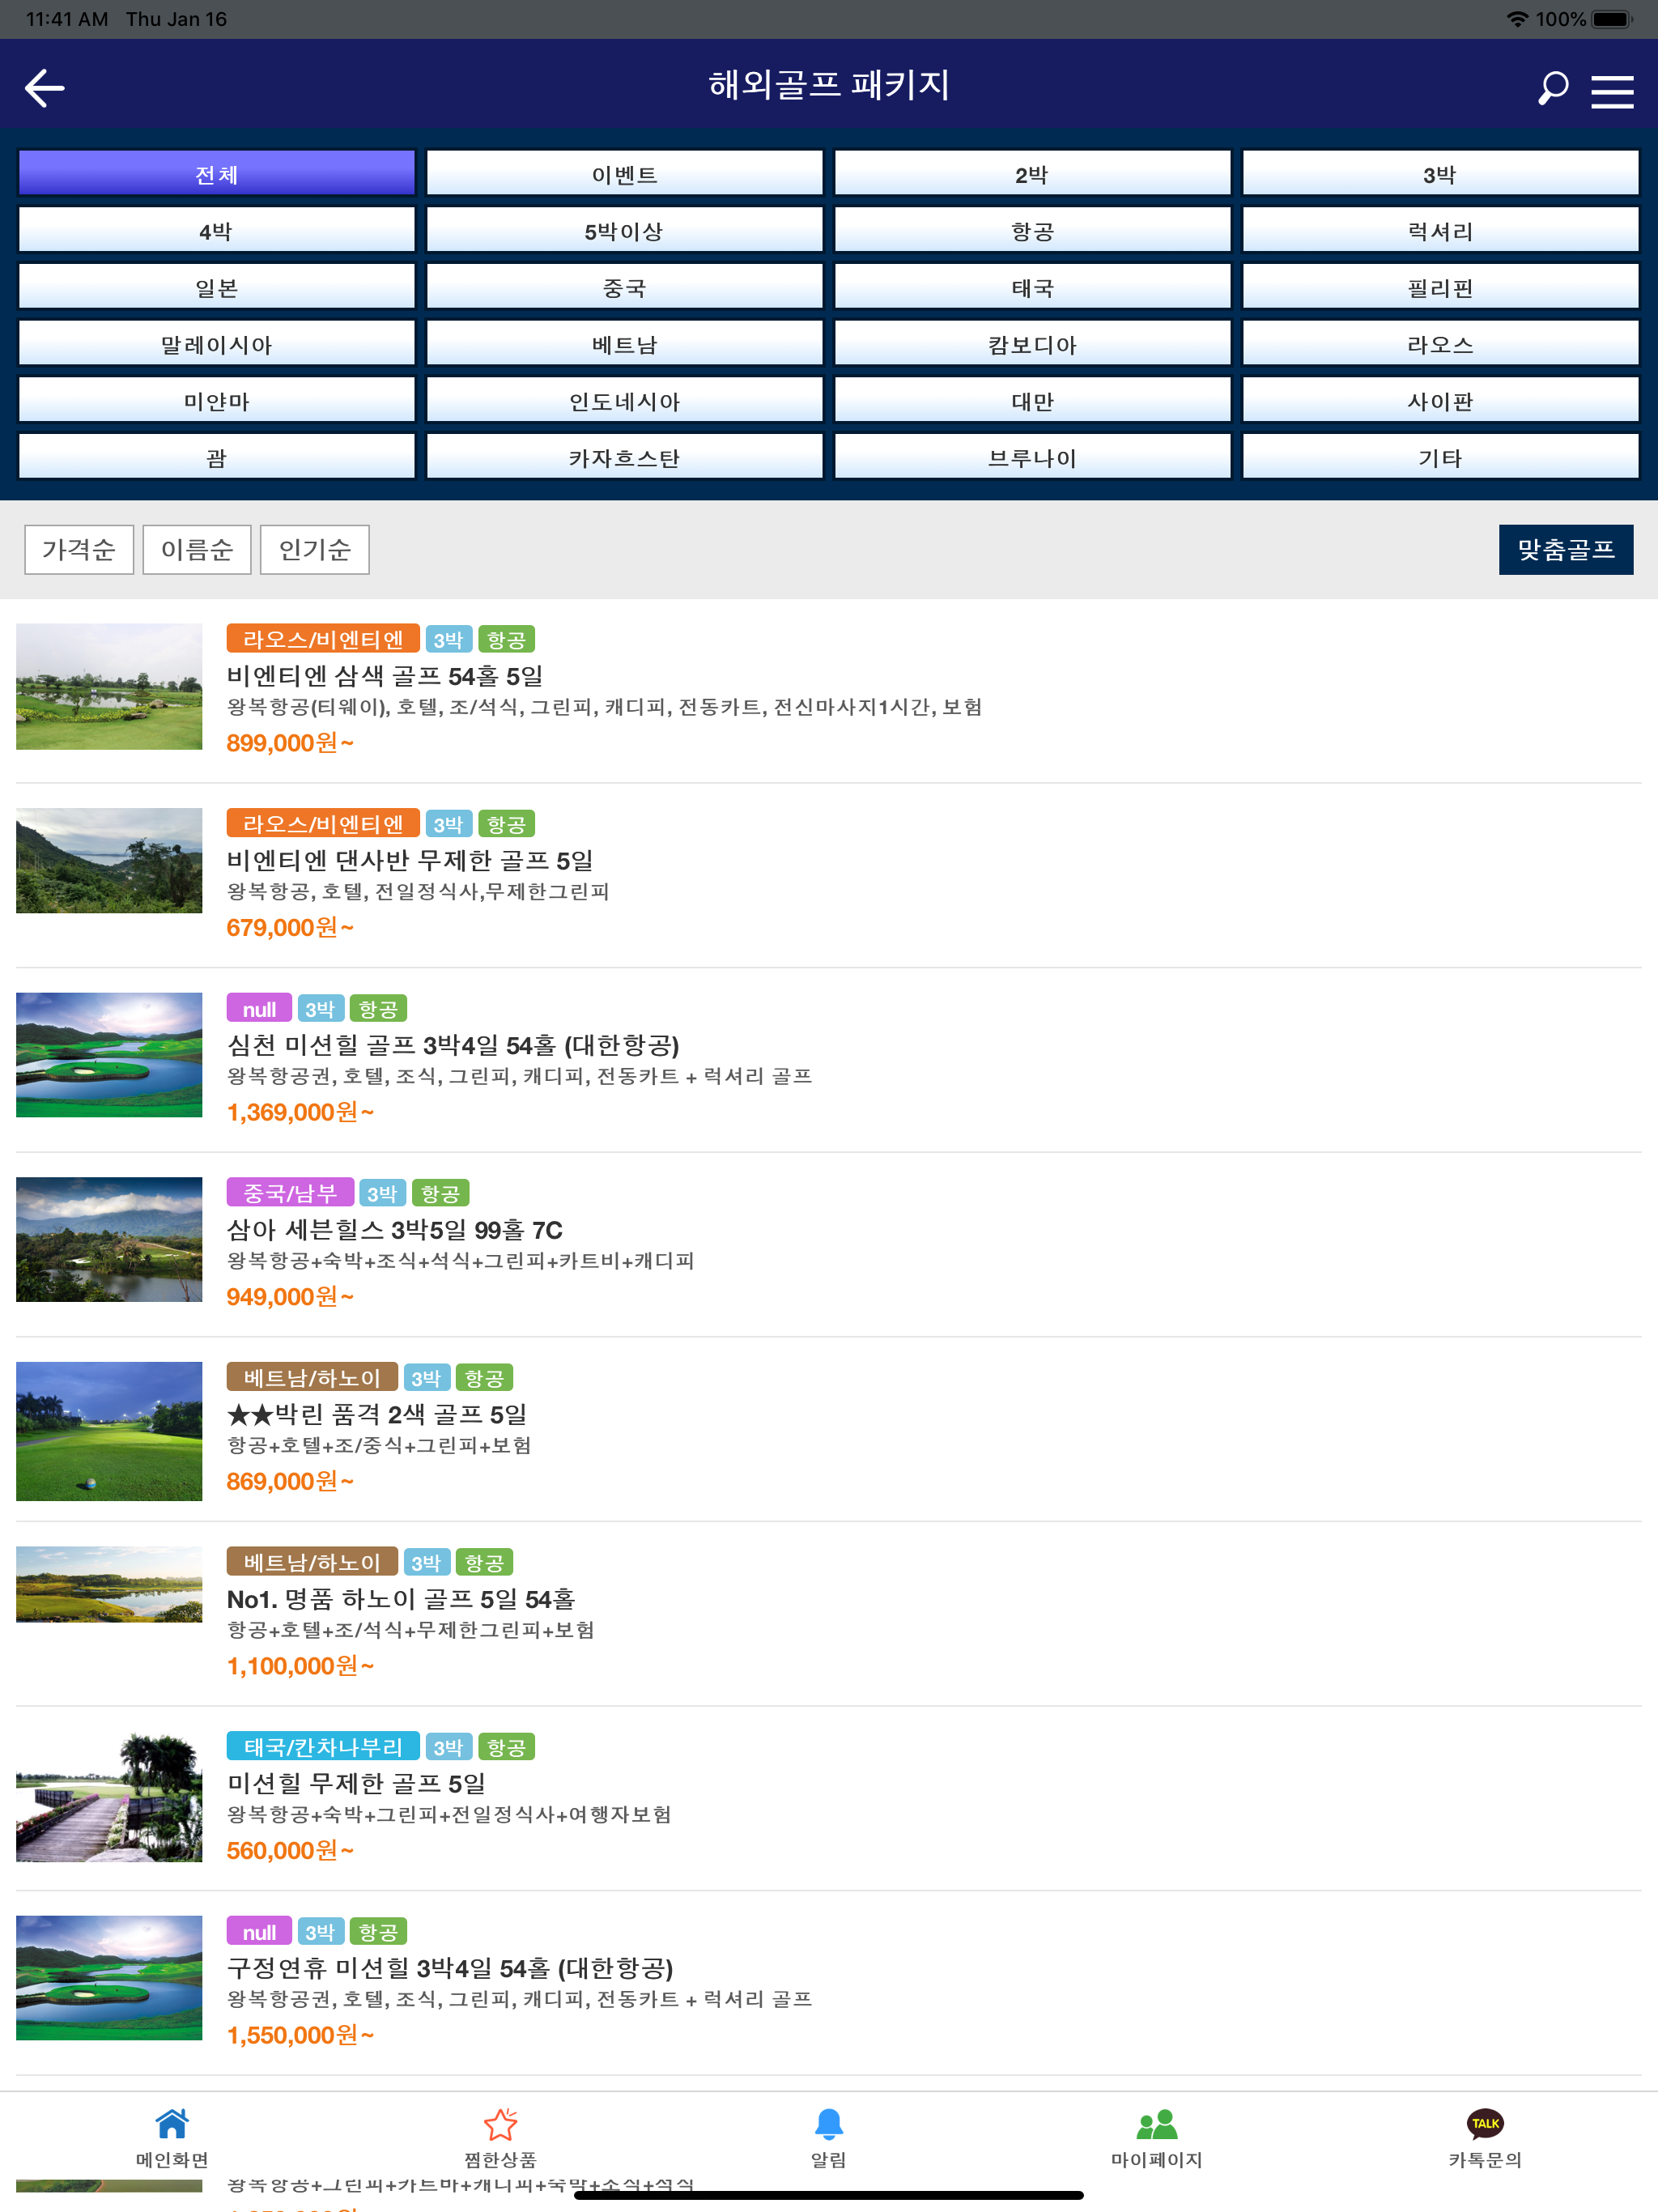Open 삼아 세븐힐스 package thumbnail
1658x2212 pixels.
tap(109, 1239)
